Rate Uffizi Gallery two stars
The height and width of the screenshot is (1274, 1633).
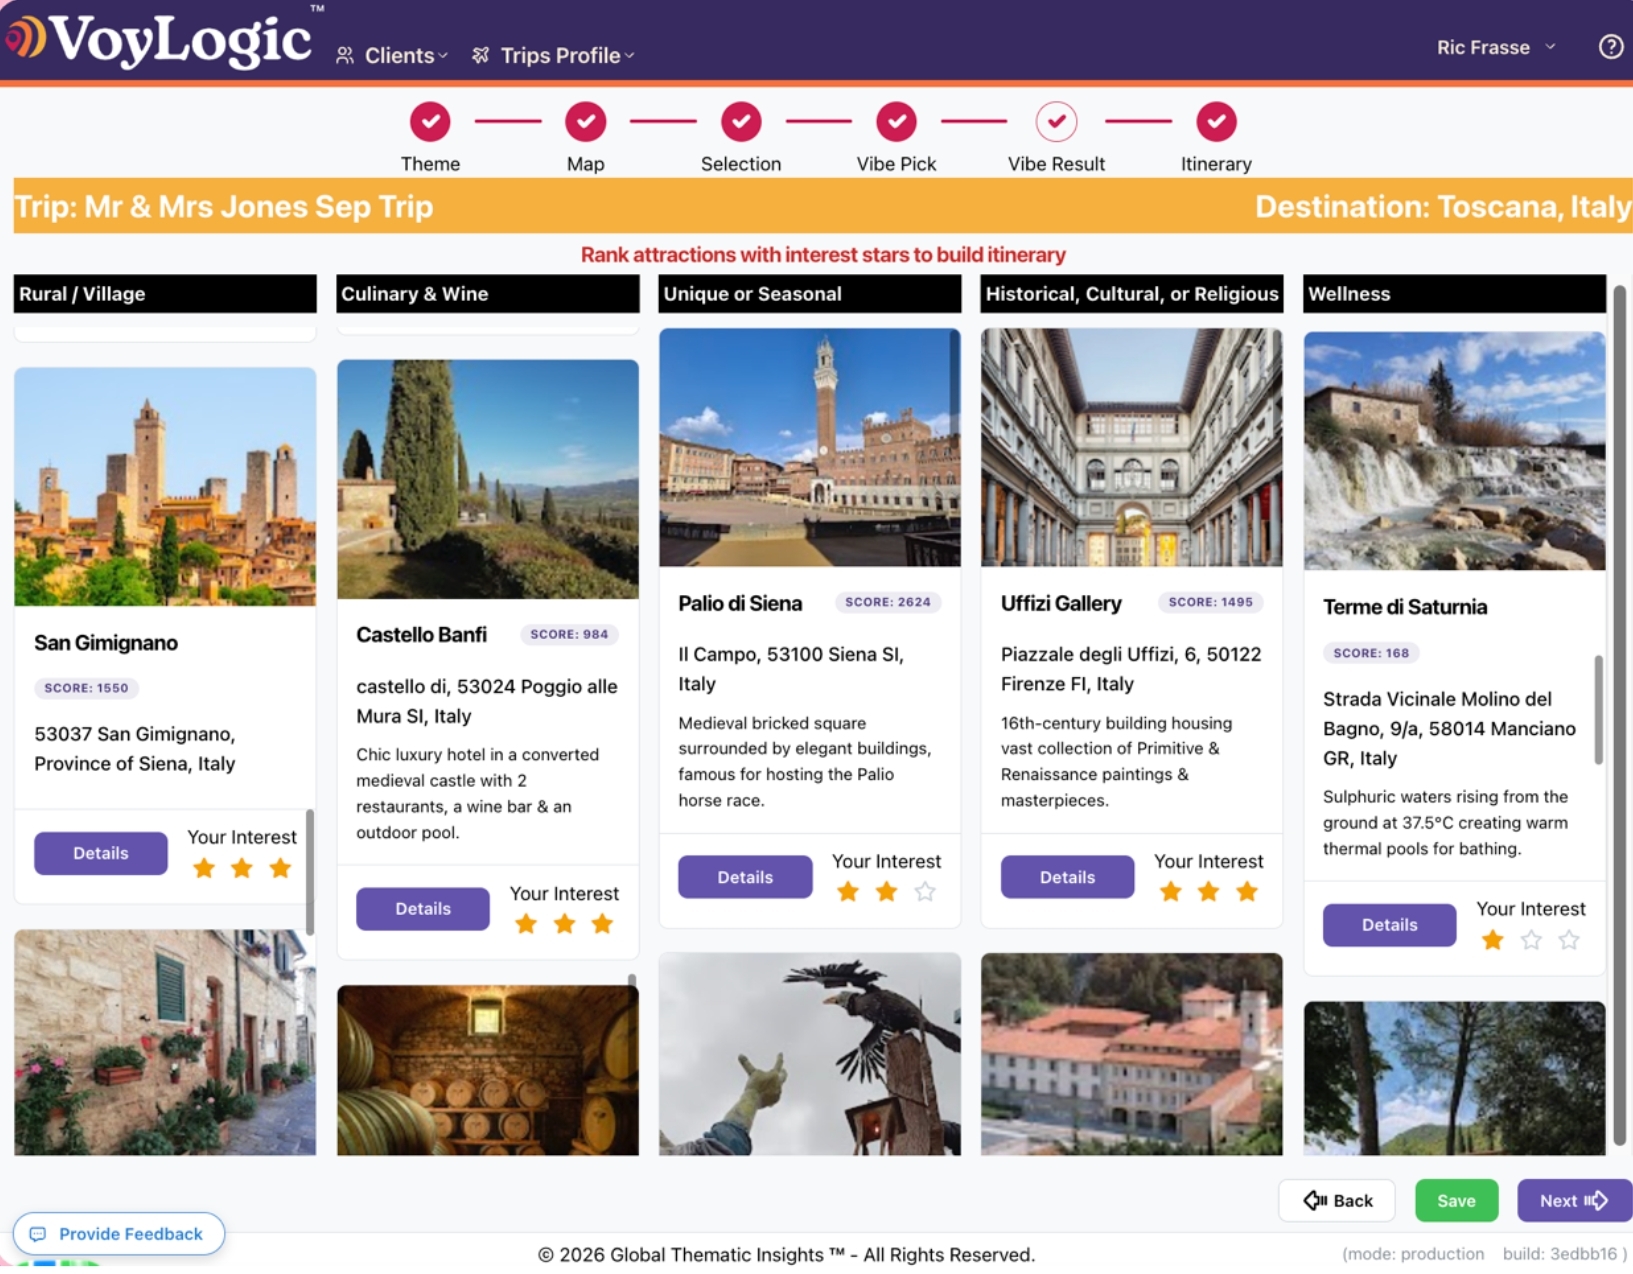[1208, 892]
